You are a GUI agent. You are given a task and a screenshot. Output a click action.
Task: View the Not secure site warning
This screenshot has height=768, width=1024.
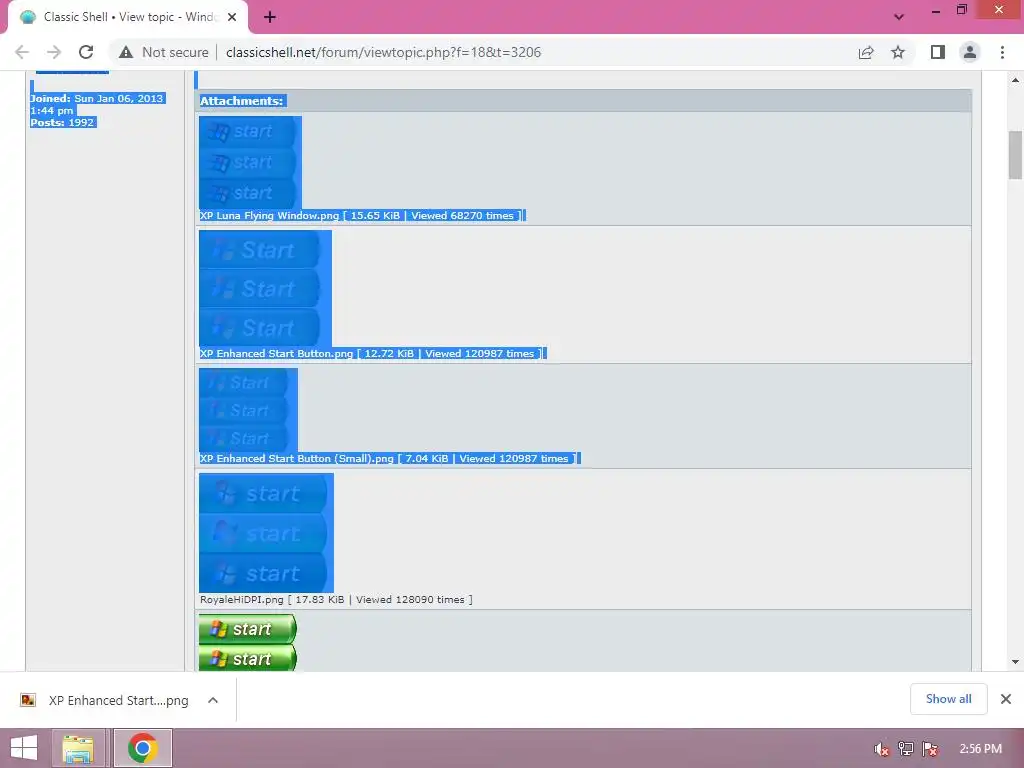[x=164, y=52]
